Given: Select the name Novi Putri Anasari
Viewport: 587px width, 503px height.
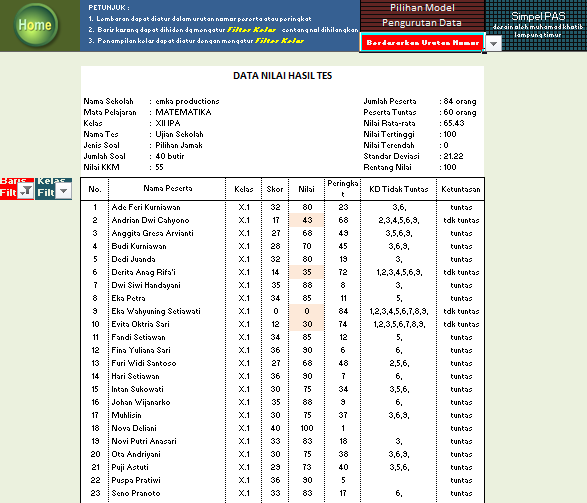Looking at the screenshot, I should tap(144, 441).
